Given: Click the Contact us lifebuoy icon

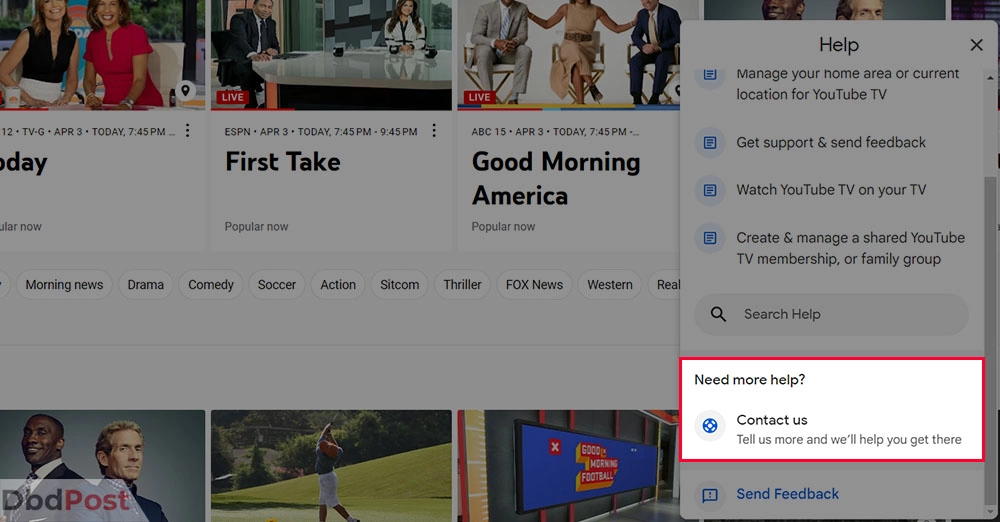Looking at the screenshot, I should click(710, 426).
